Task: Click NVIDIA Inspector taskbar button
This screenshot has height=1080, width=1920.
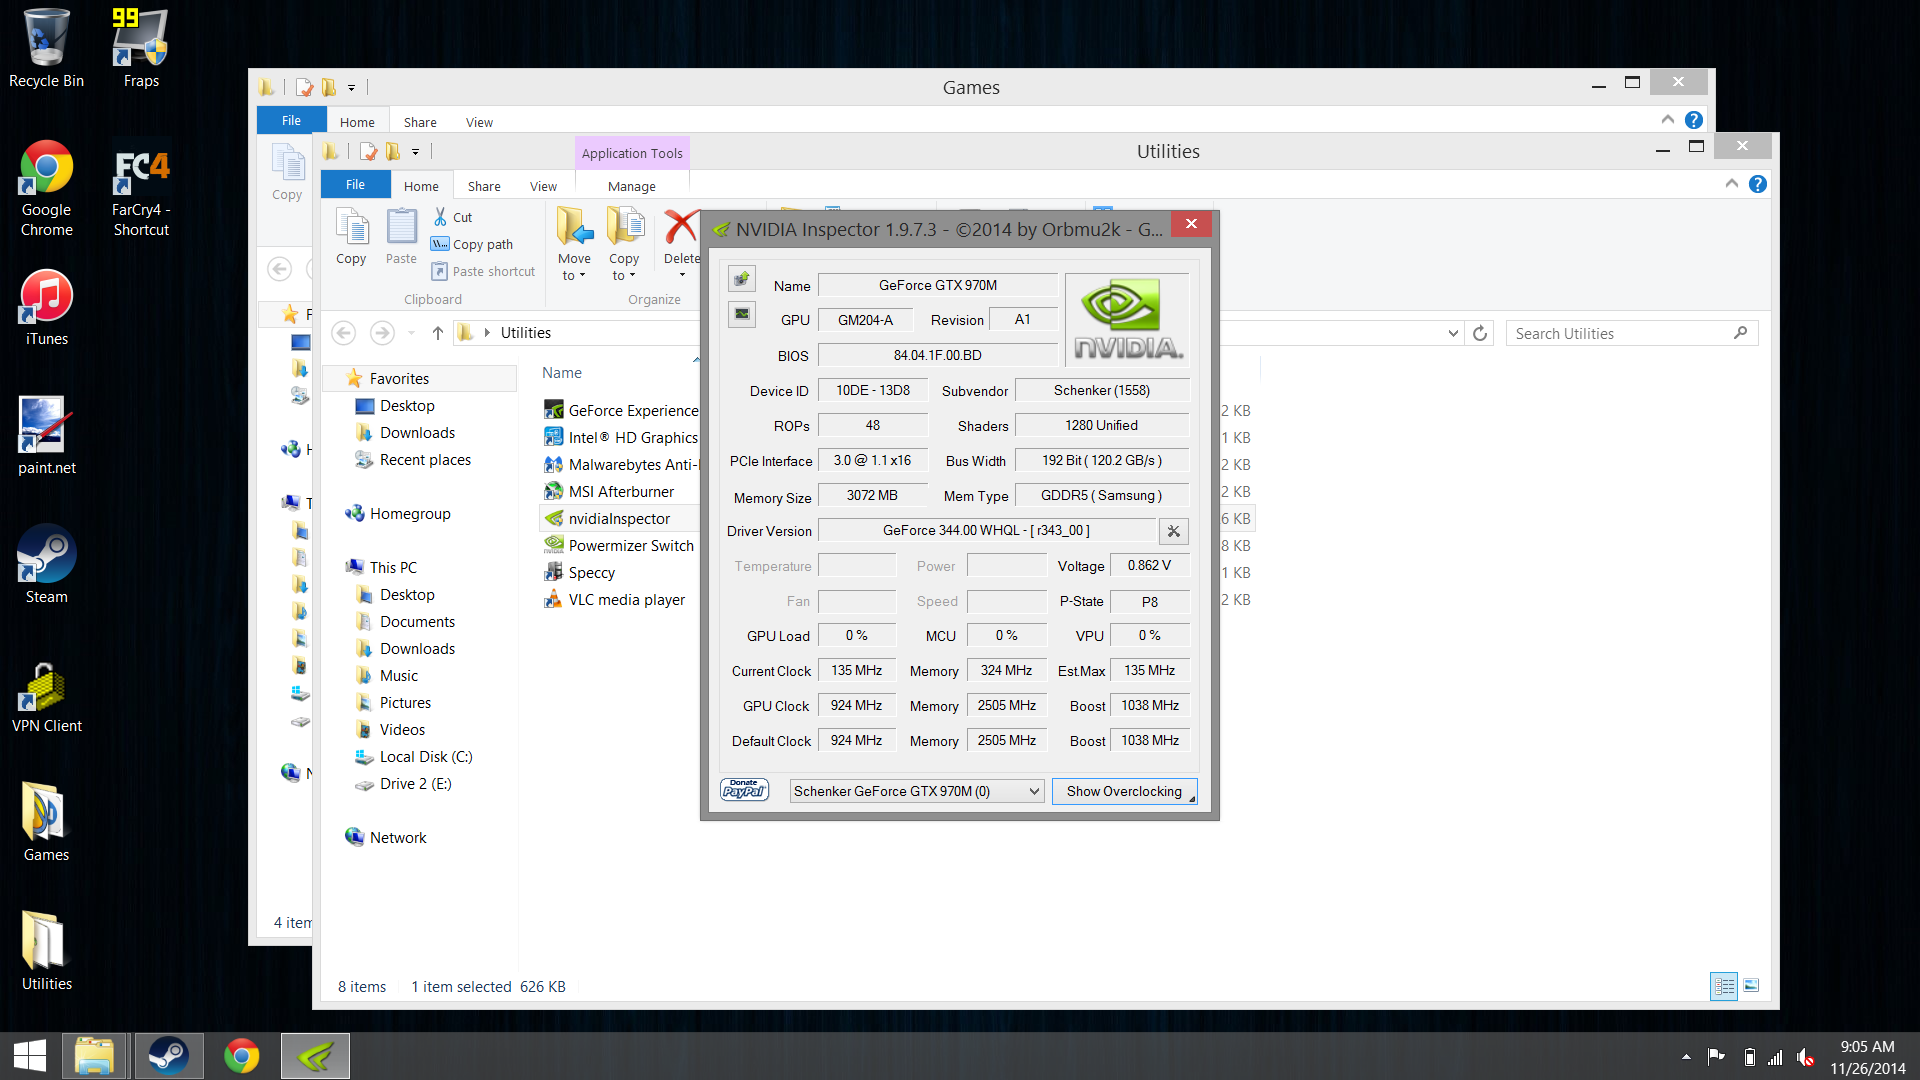Action: click(x=315, y=1056)
